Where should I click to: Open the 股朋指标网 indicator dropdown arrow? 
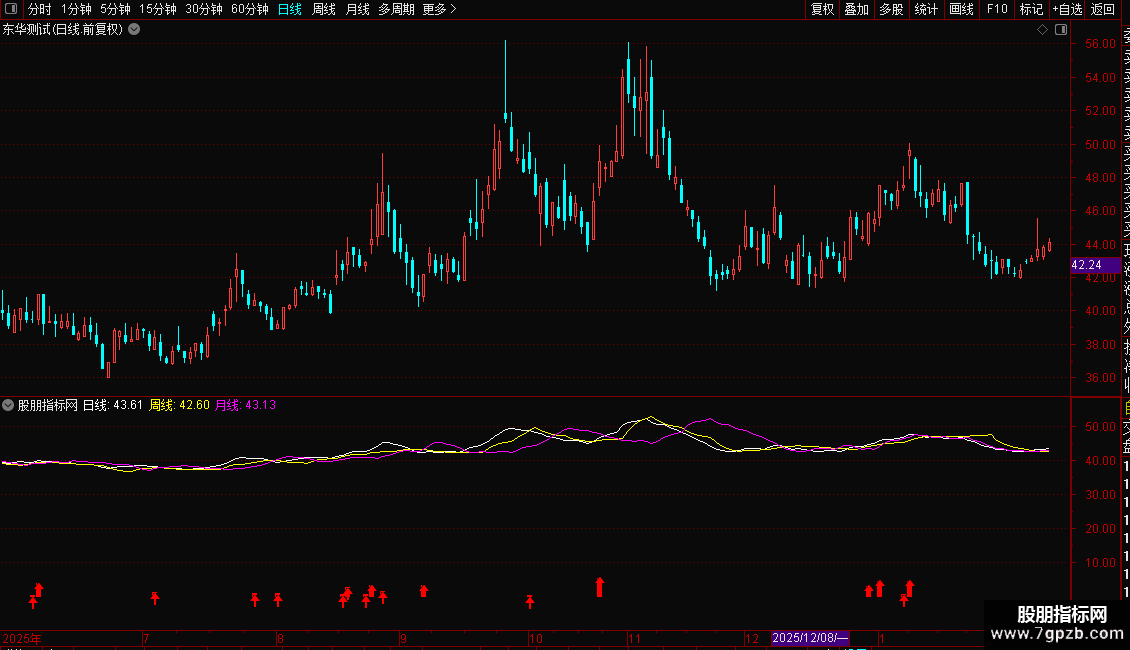pos(8,405)
